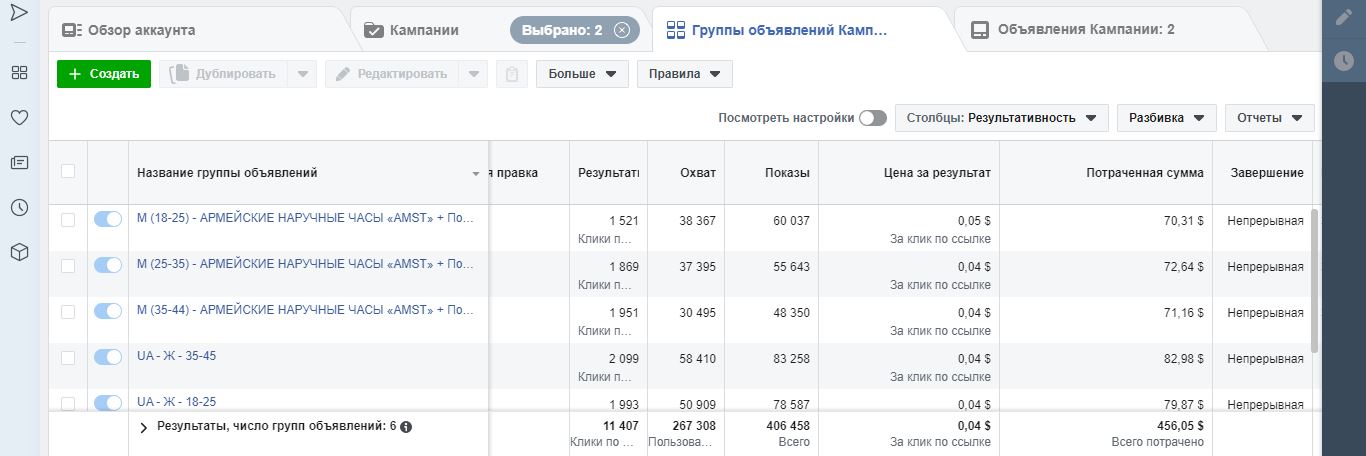Click the info icon next to results summary
Screen dimensions: 1366x456
pyautogui.click(x=406, y=427)
